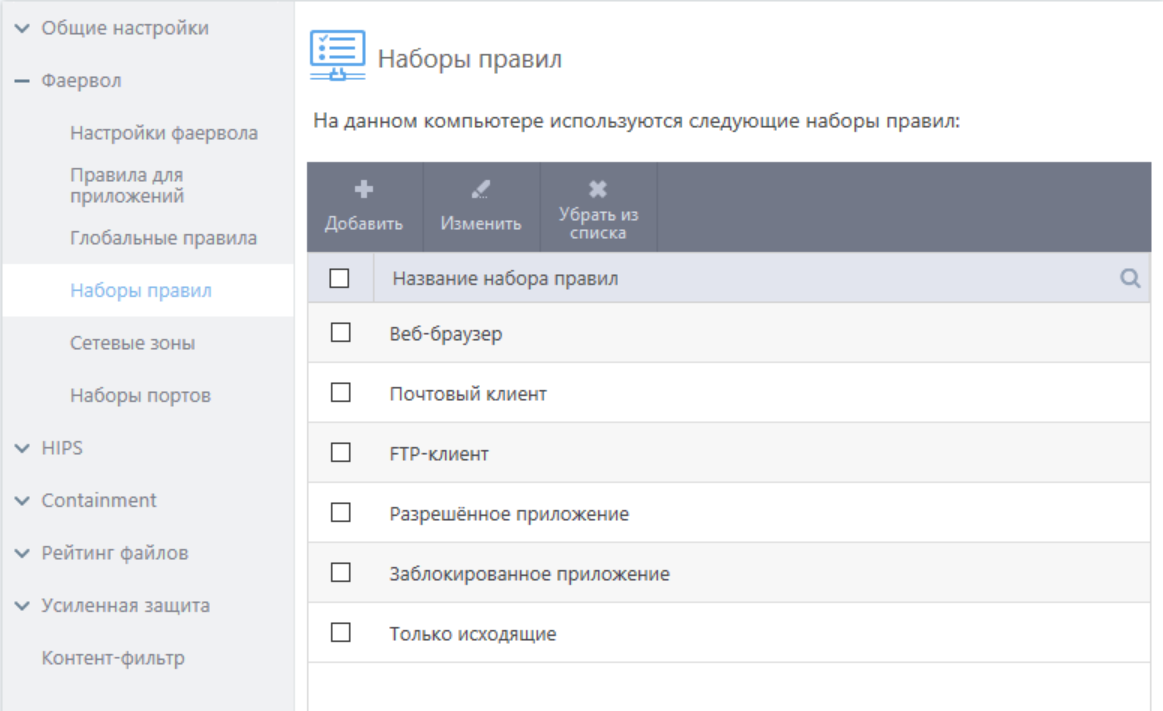Open Глобальные правила page
1163x711 pixels.
tap(163, 238)
